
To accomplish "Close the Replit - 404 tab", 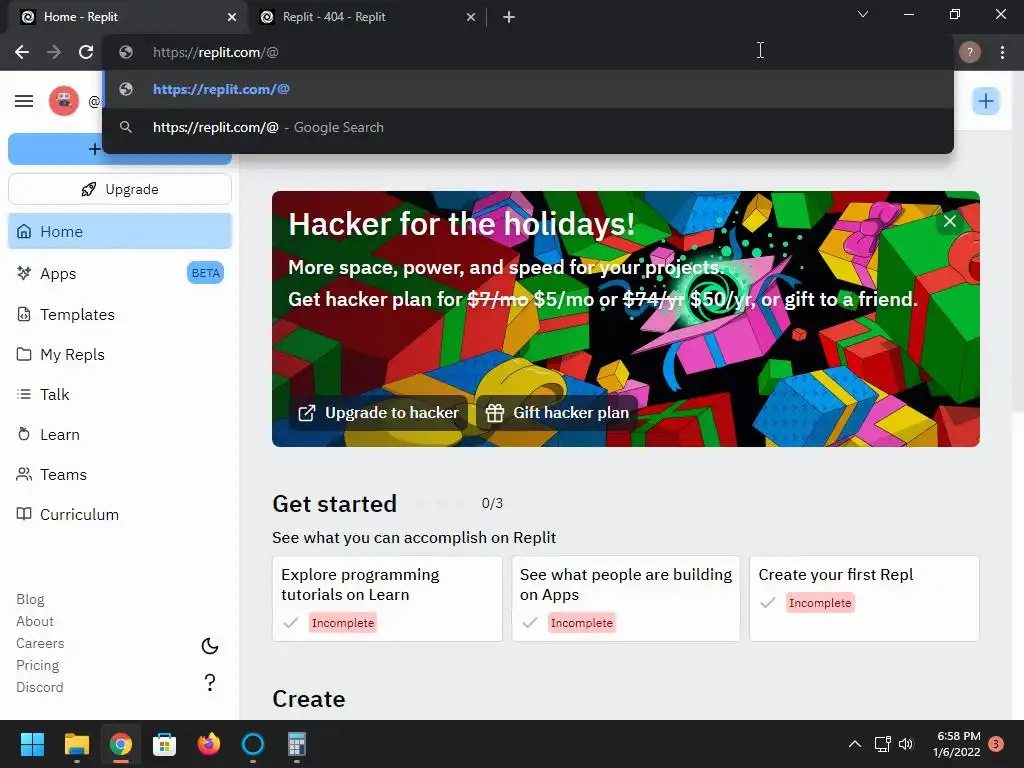I will (x=471, y=17).
